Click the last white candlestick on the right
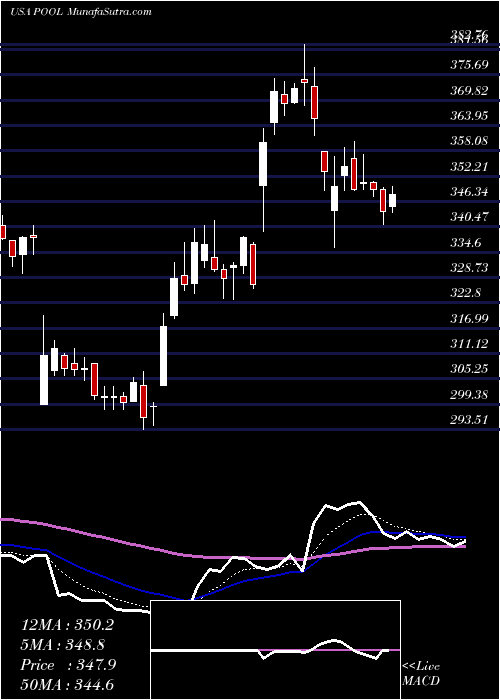The width and height of the screenshot is (500, 700). (x=392, y=200)
